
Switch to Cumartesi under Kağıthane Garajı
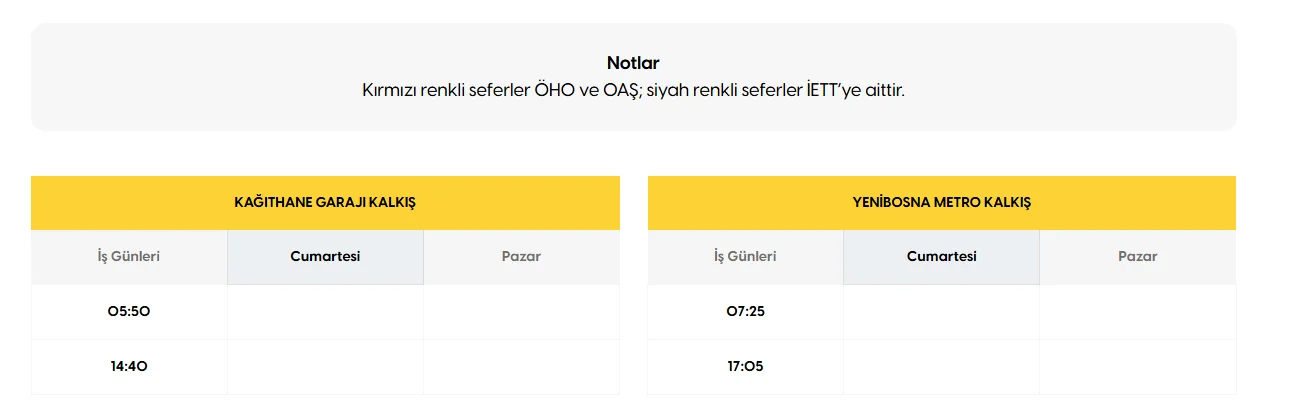325,256
